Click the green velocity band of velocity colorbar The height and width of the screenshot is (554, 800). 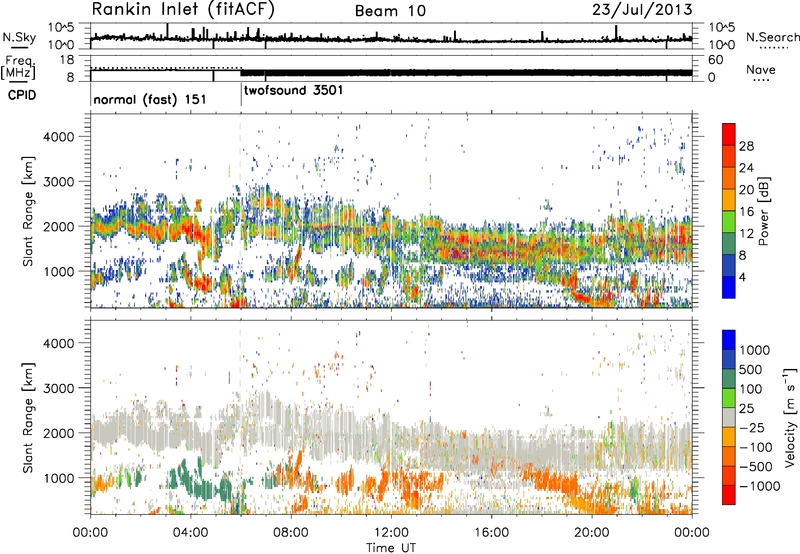pos(729,398)
